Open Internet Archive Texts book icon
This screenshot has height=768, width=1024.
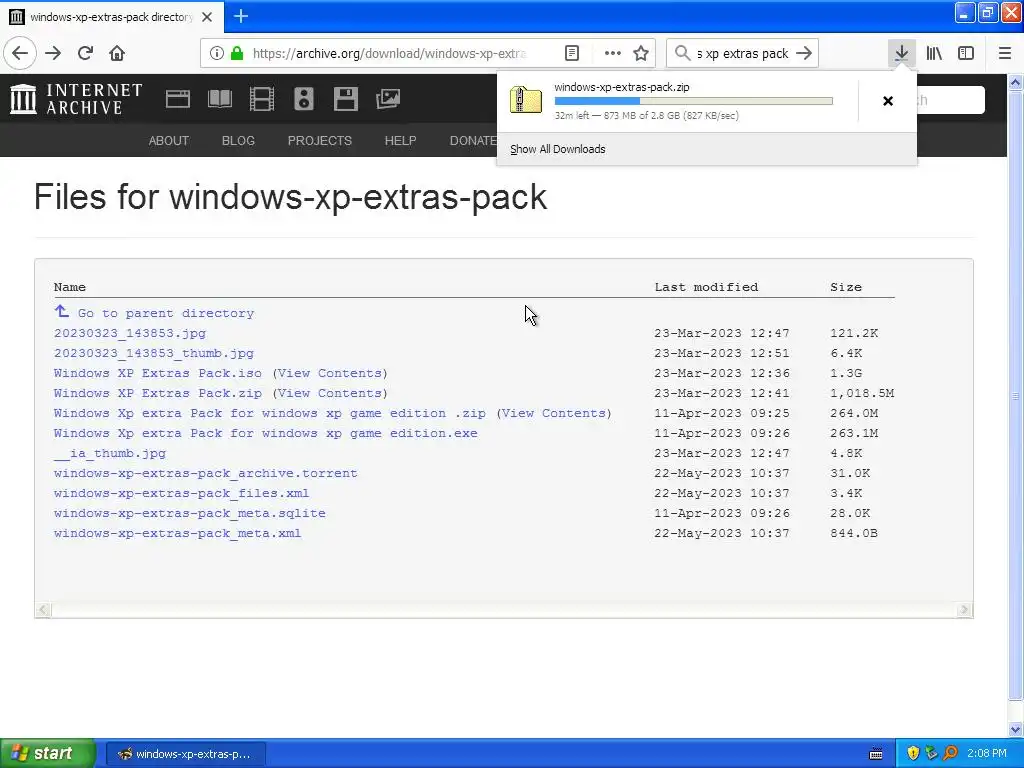(219, 99)
